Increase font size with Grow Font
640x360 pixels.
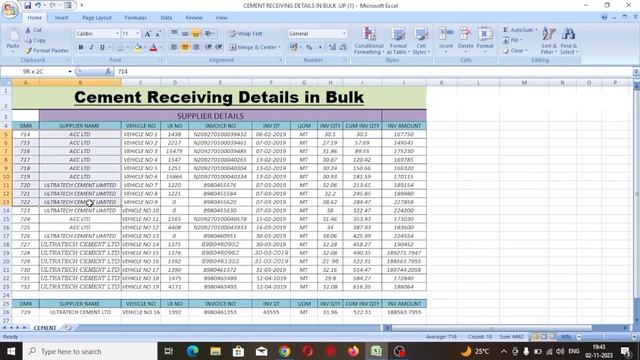(148, 34)
